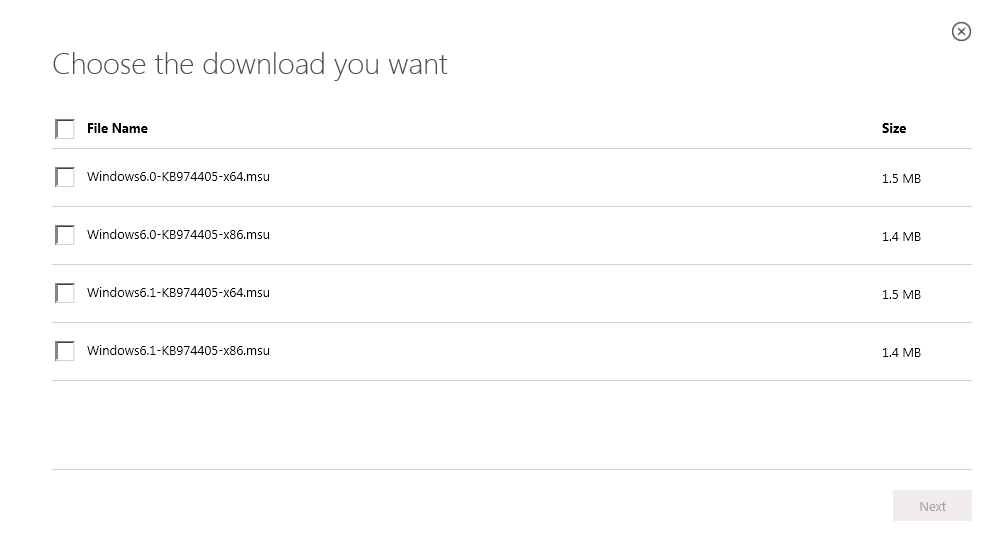Click the 1.4 MB size for Windows6.1 x86
The height and width of the screenshot is (534, 996).
coord(901,353)
